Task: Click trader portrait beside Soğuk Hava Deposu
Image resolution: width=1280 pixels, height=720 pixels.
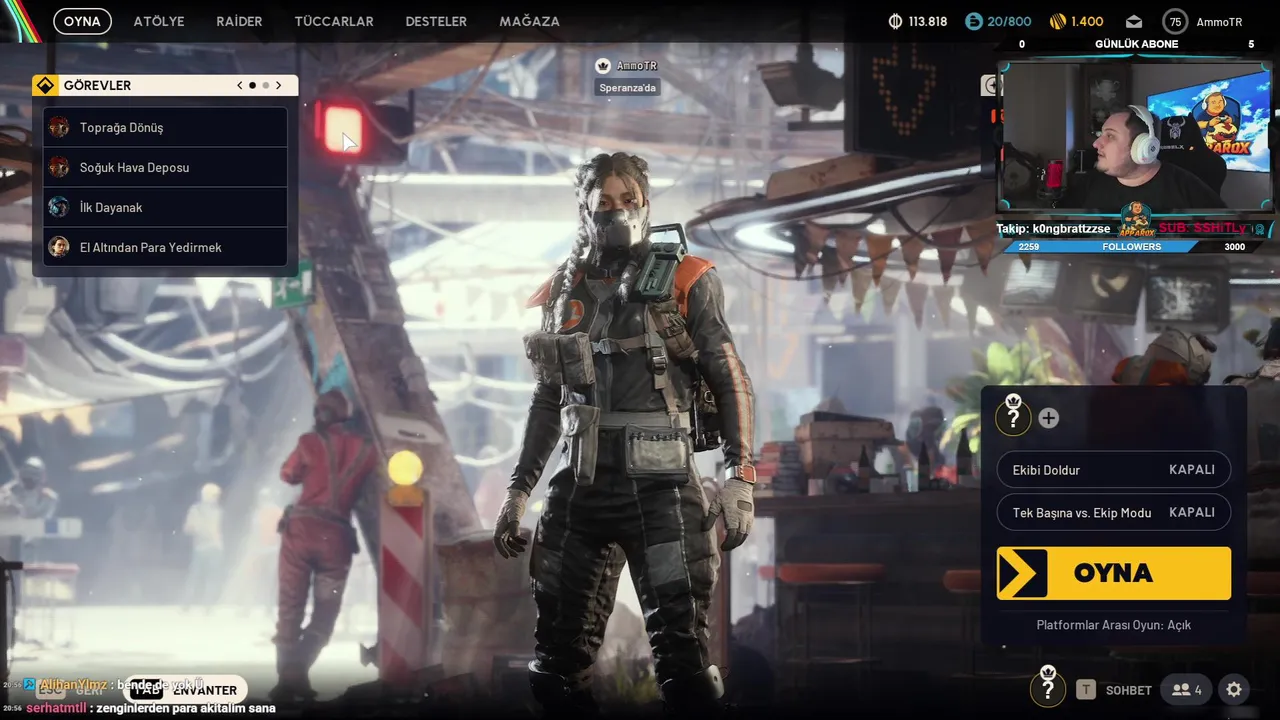Action: (59, 167)
